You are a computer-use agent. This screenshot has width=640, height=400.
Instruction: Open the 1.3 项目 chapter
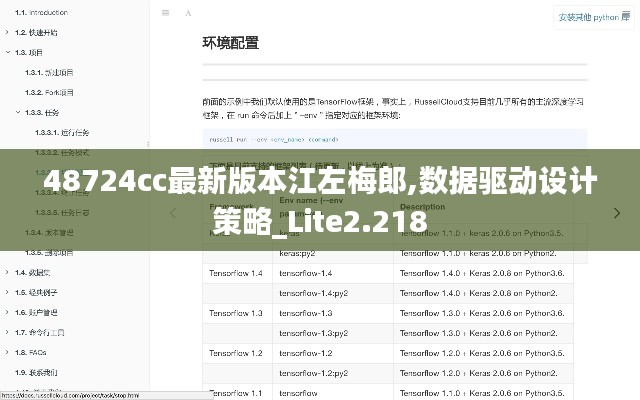click(x=29, y=53)
